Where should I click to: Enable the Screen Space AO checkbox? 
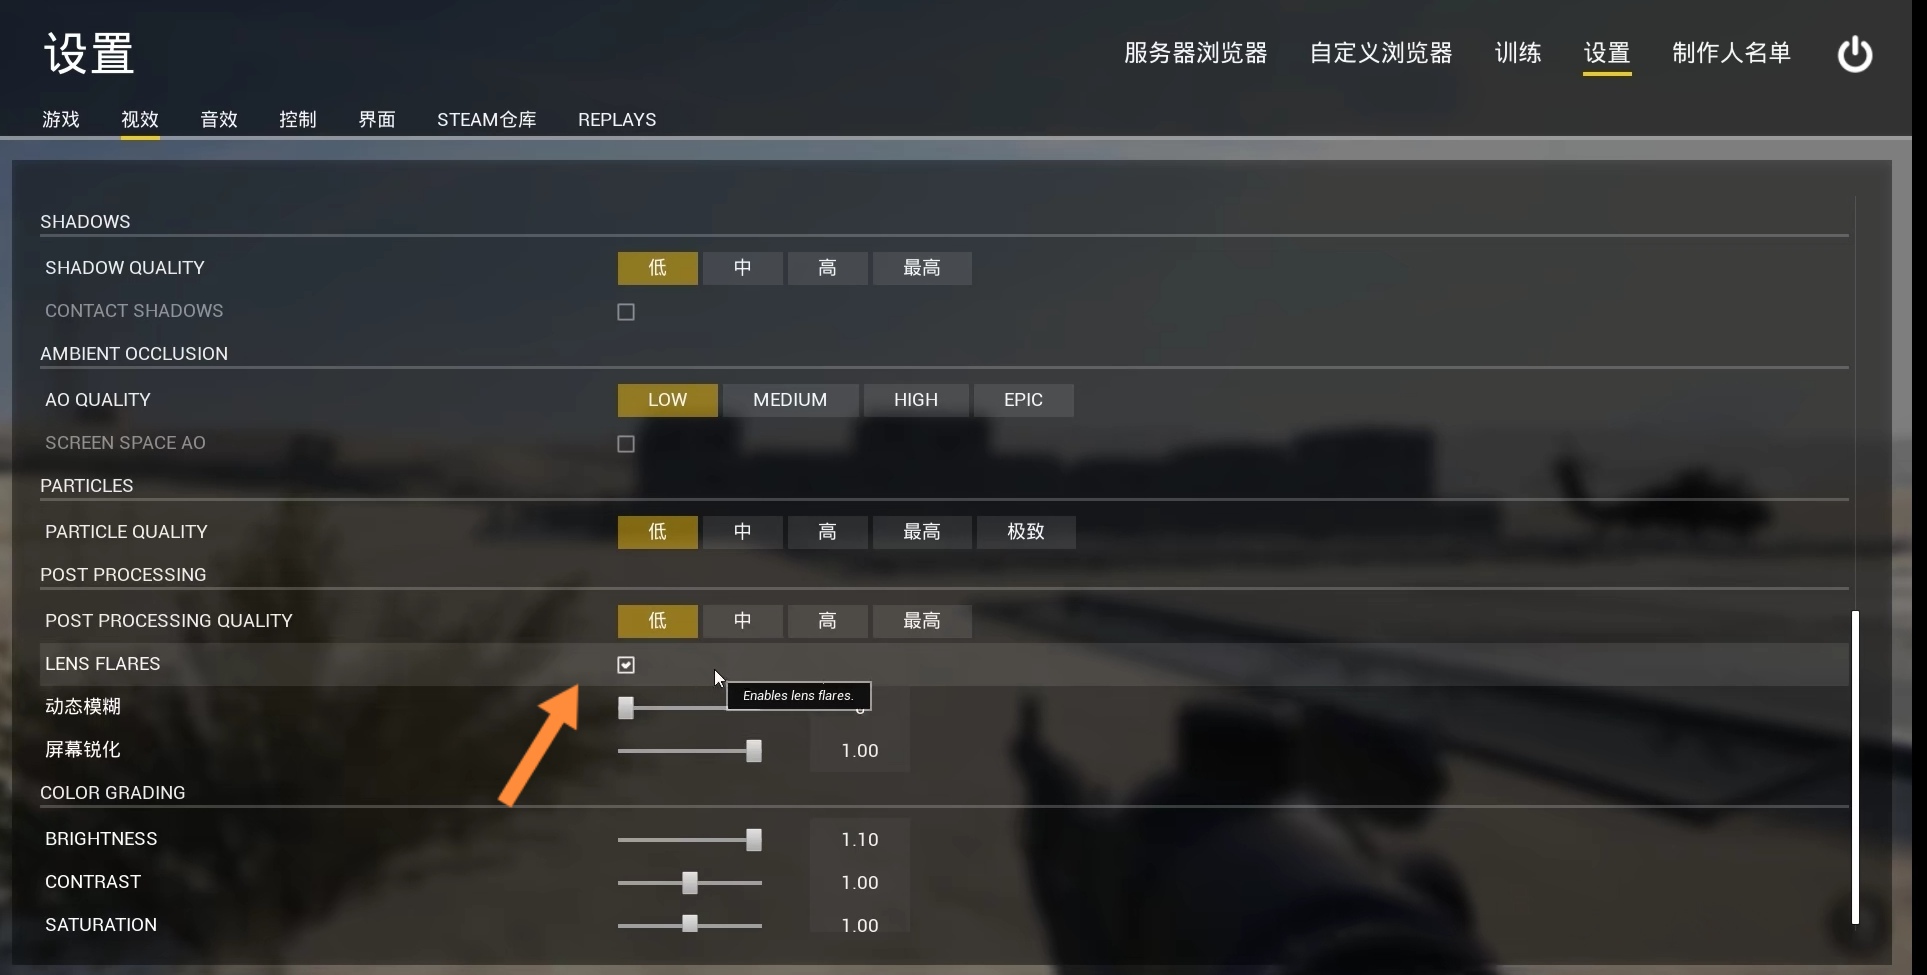pyautogui.click(x=626, y=444)
